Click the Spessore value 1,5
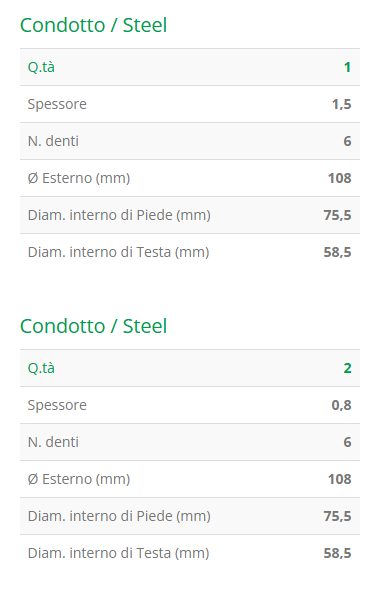The width and height of the screenshot is (379, 593). click(342, 104)
